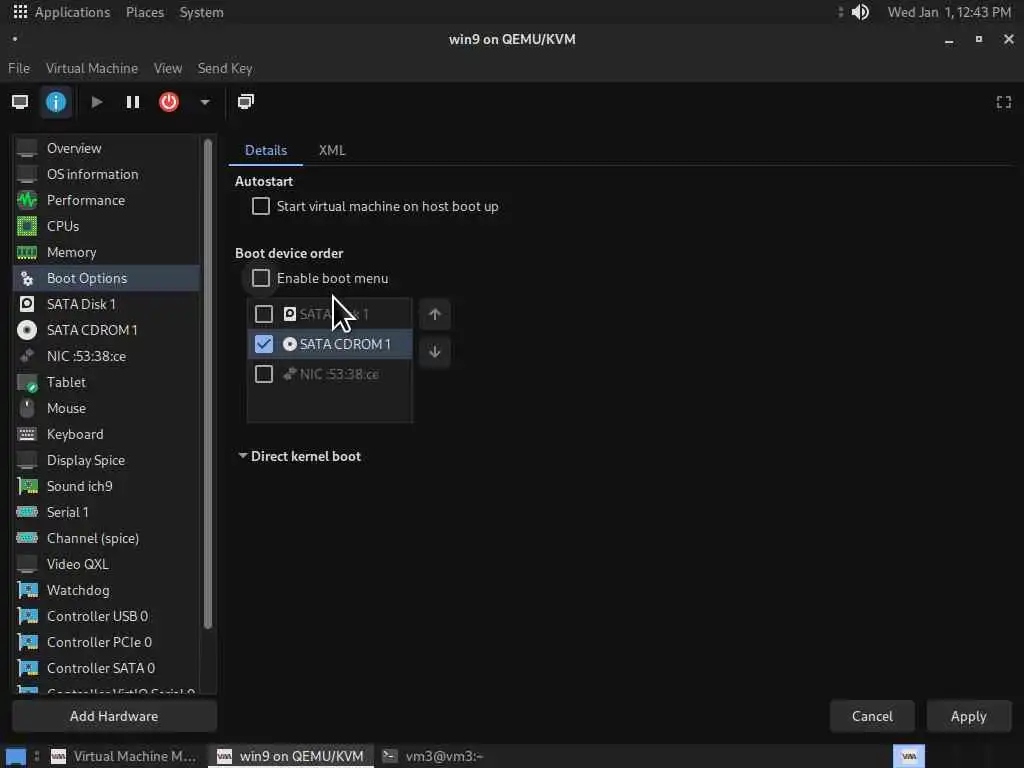Select Keyboard device entry
Screen dimensions: 1024x768
[x=106, y=434]
